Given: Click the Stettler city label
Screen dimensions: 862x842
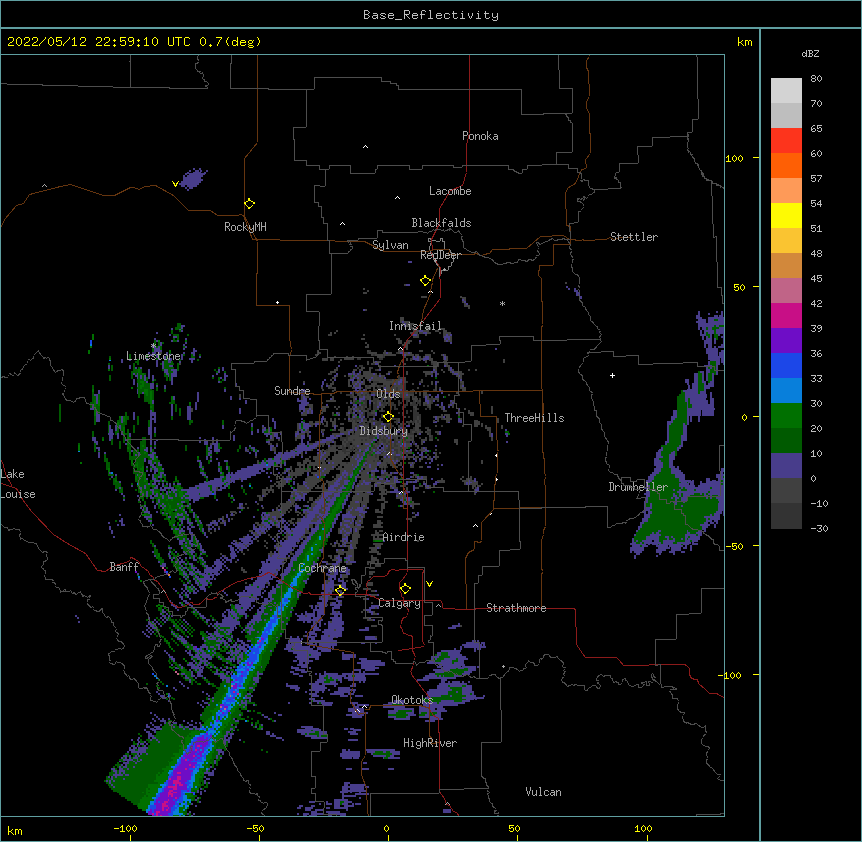Looking at the screenshot, I should [x=634, y=237].
